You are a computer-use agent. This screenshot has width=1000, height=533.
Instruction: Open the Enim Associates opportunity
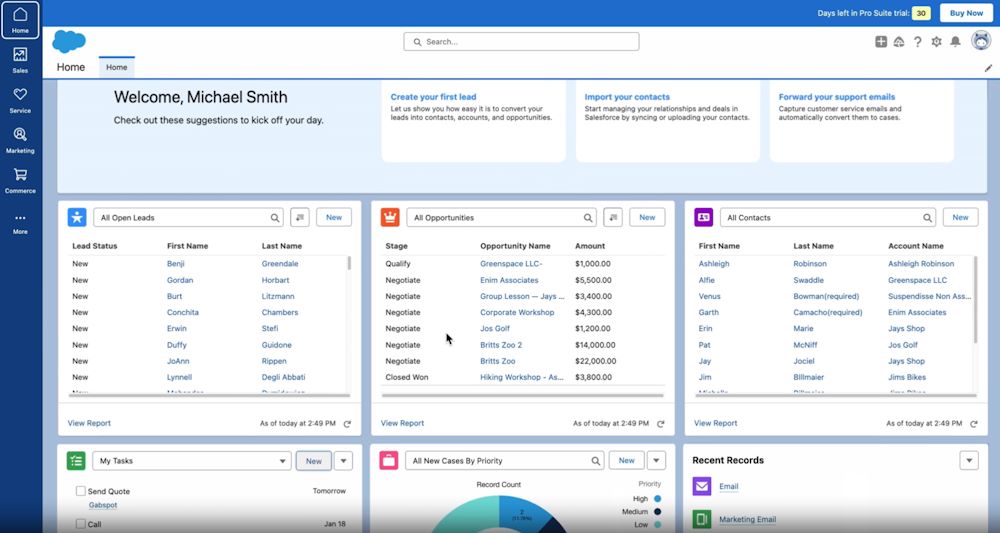click(509, 280)
